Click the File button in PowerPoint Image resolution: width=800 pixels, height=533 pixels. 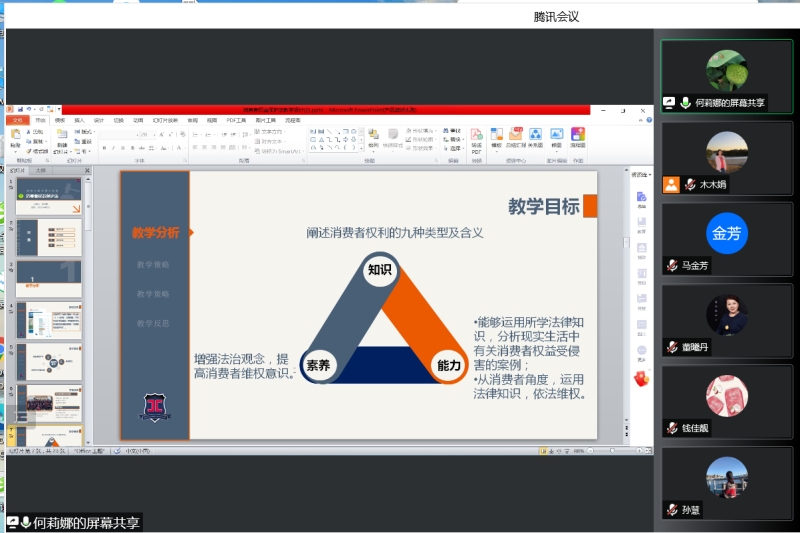tap(16, 120)
